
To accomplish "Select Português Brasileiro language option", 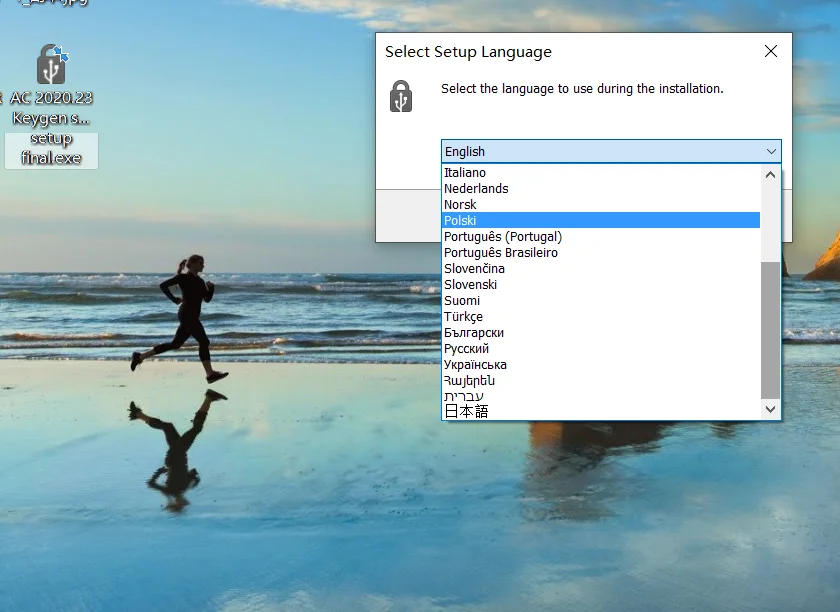I will coord(601,252).
